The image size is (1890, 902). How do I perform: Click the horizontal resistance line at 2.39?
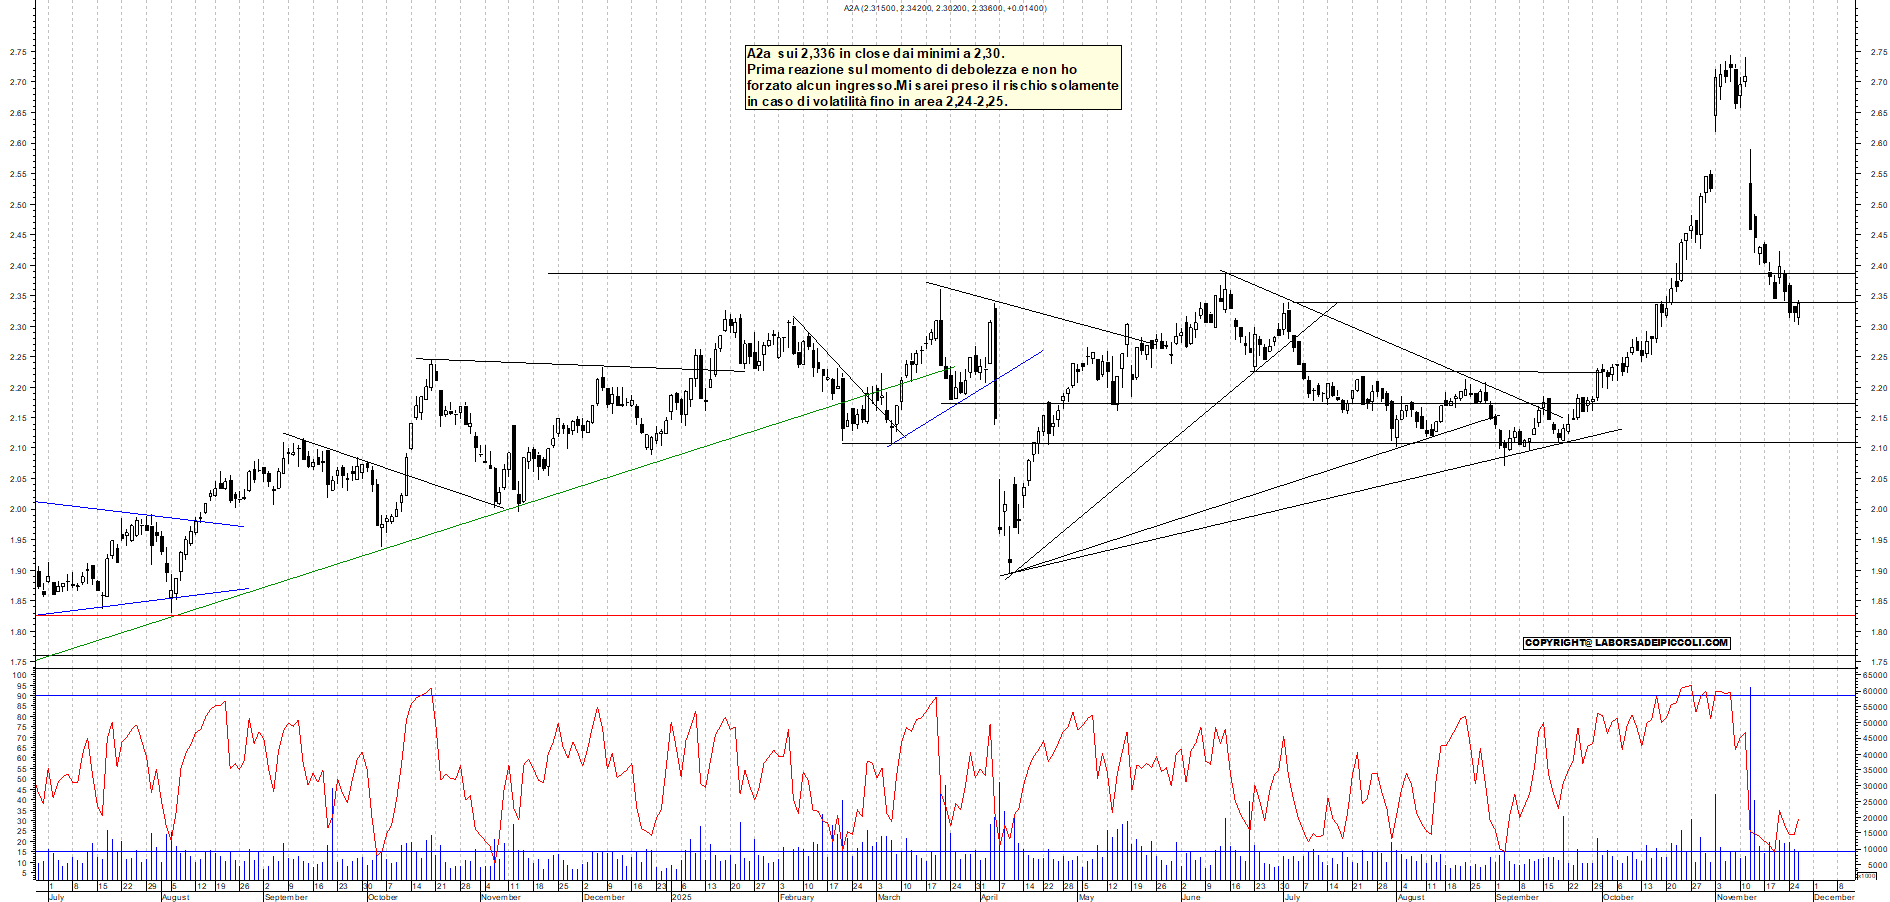[x=1100, y=273]
